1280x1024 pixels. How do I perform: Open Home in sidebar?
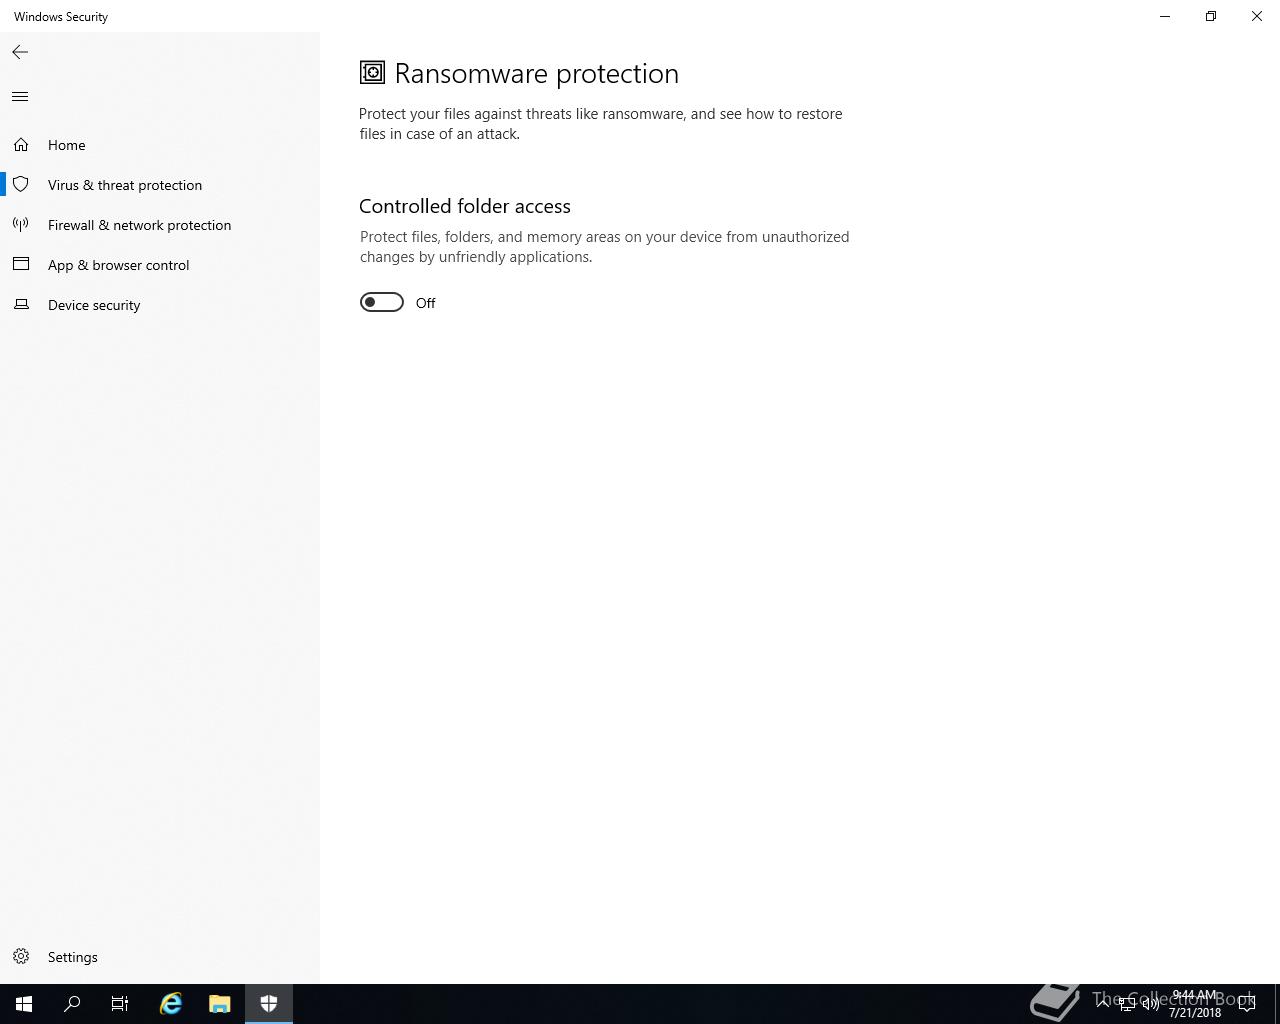[x=67, y=145]
